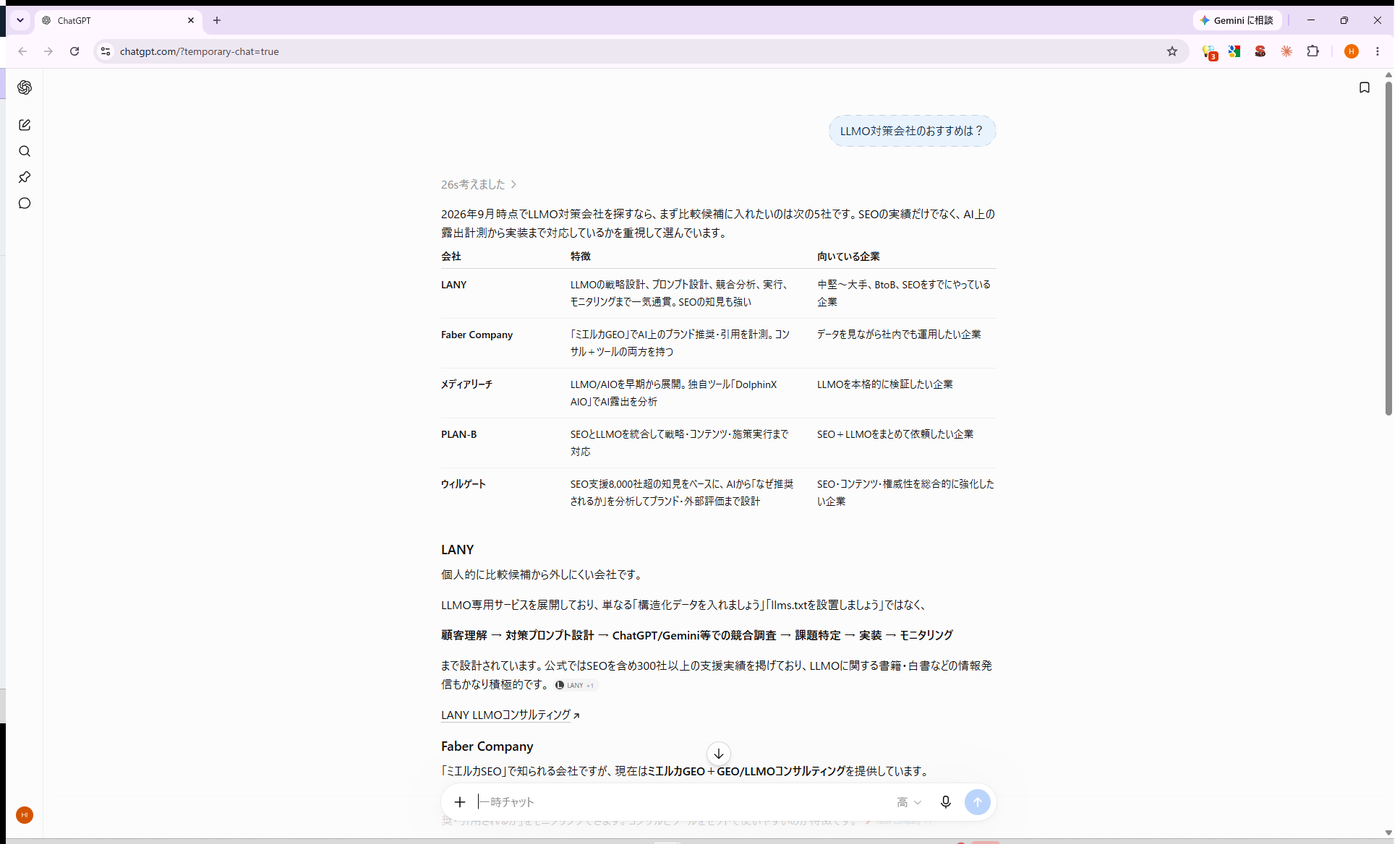Click the bookmark icon in the conversation header

(x=1364, y=88)
